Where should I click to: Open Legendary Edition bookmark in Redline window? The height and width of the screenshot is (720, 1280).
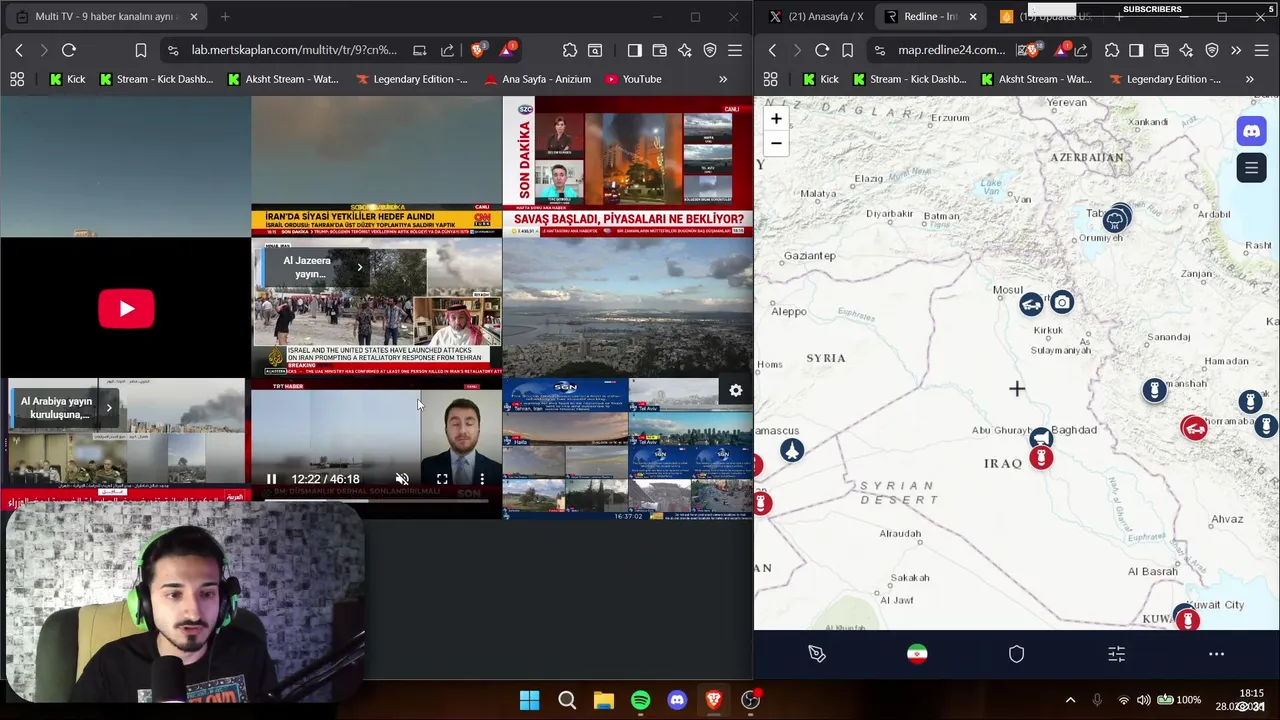(x=1165, y=79)
